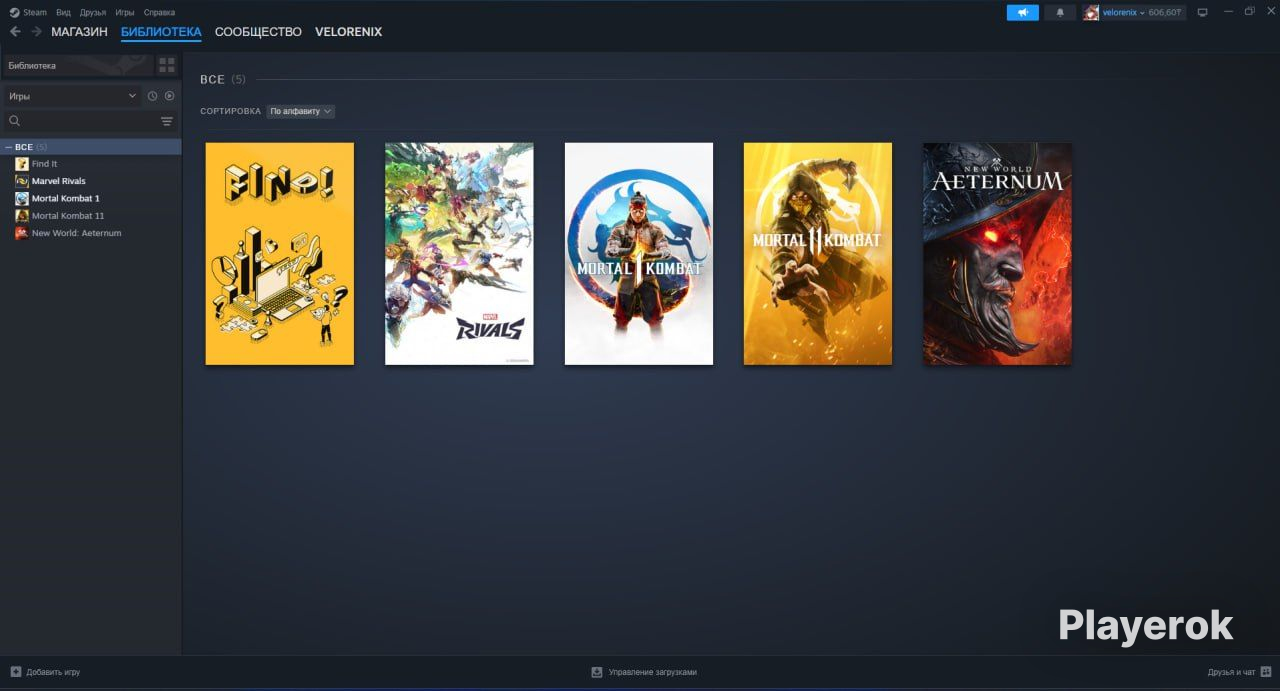This screenshot has height=691, width=1280.
Task: Open the New World Aeternum cover
Action: [997, 254]
